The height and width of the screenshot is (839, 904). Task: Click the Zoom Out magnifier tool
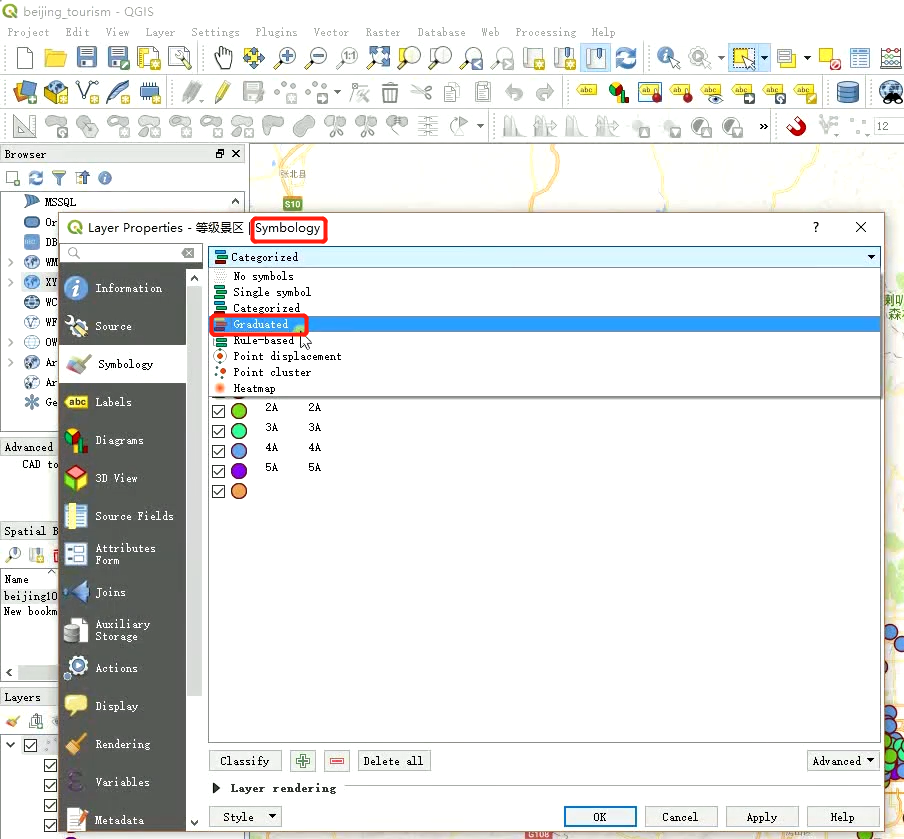316,58
